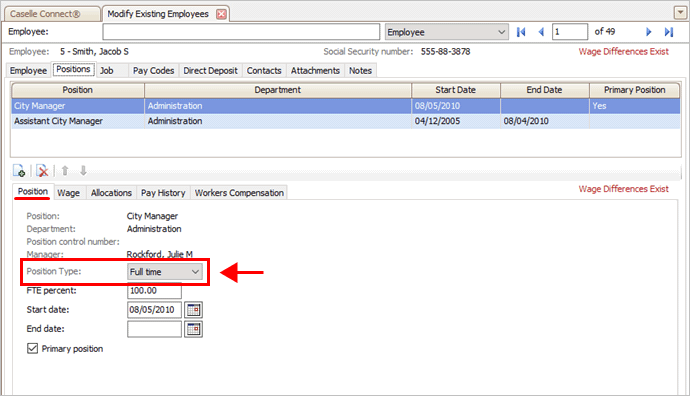690x396 pixels.
Task: Click the record number field showing 1
Action: [x=570, y=32]
